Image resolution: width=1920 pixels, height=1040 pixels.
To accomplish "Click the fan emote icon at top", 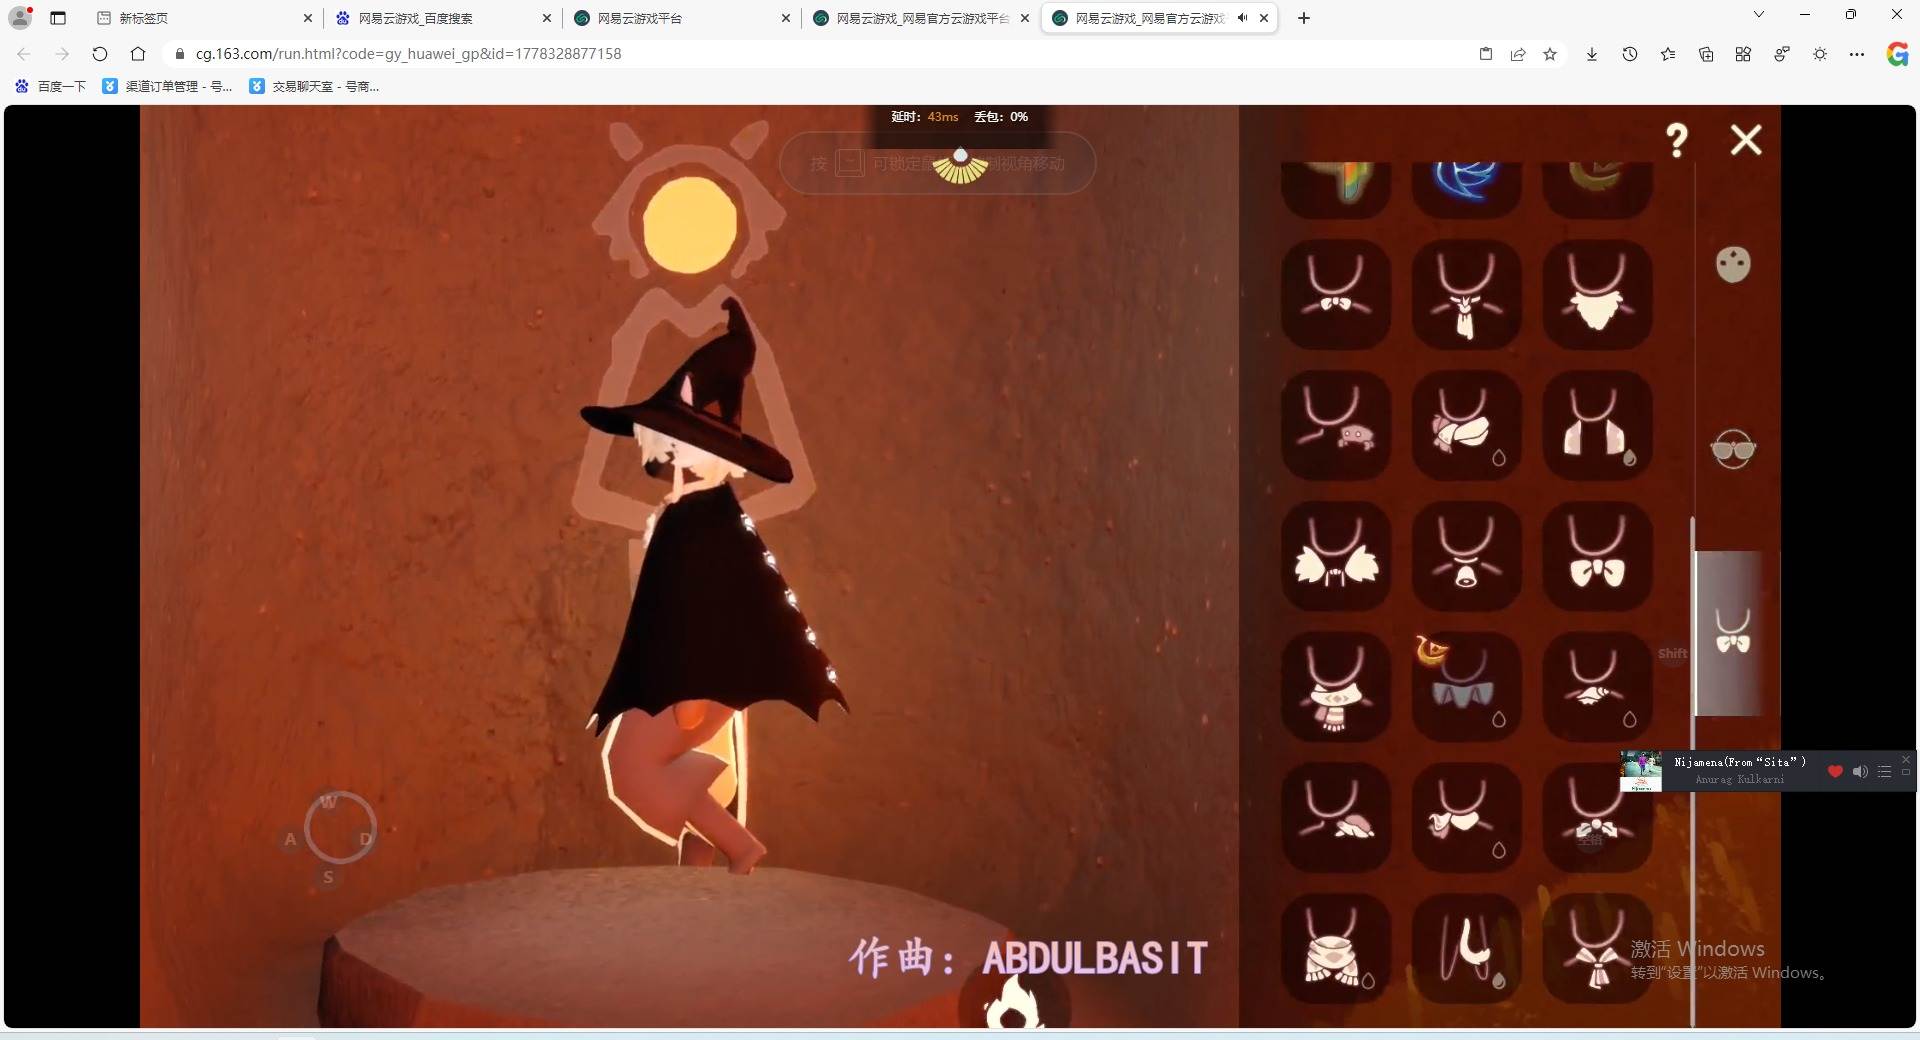I will tap(960, 166).
